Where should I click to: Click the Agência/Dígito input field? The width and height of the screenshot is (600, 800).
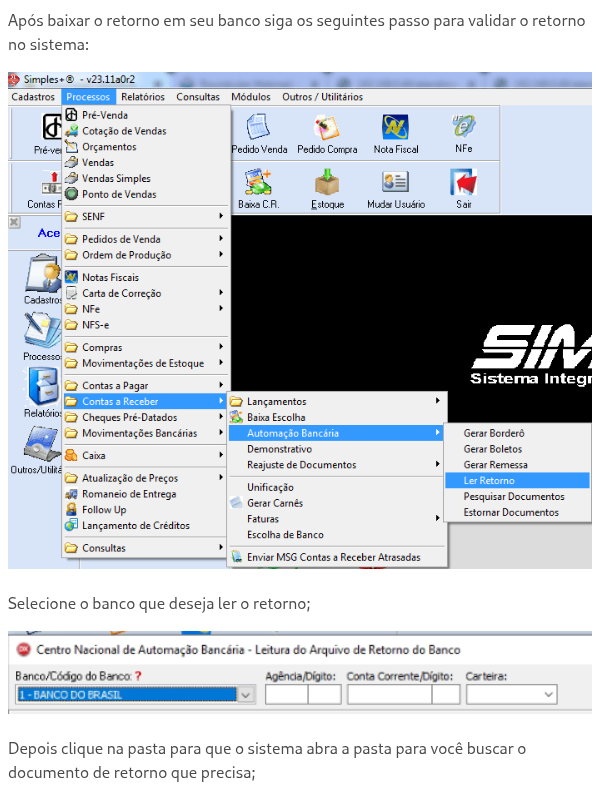tap(287, 694)
